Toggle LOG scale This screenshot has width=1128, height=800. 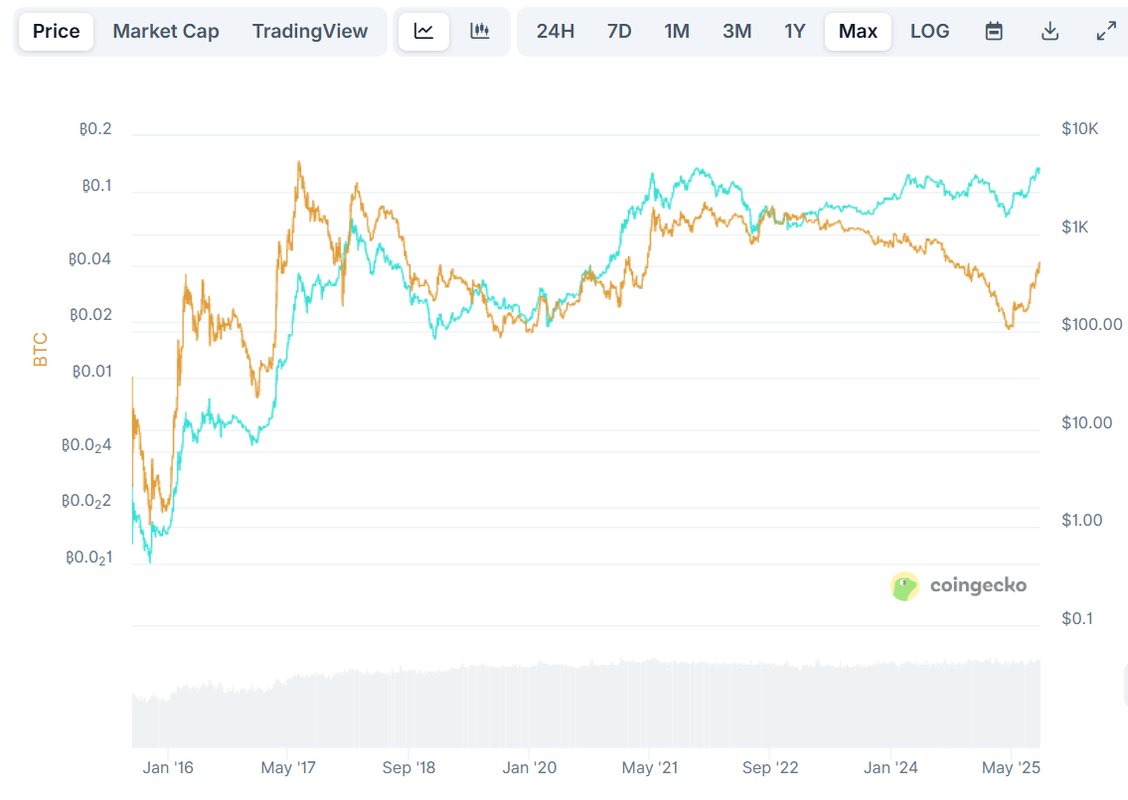929,32
